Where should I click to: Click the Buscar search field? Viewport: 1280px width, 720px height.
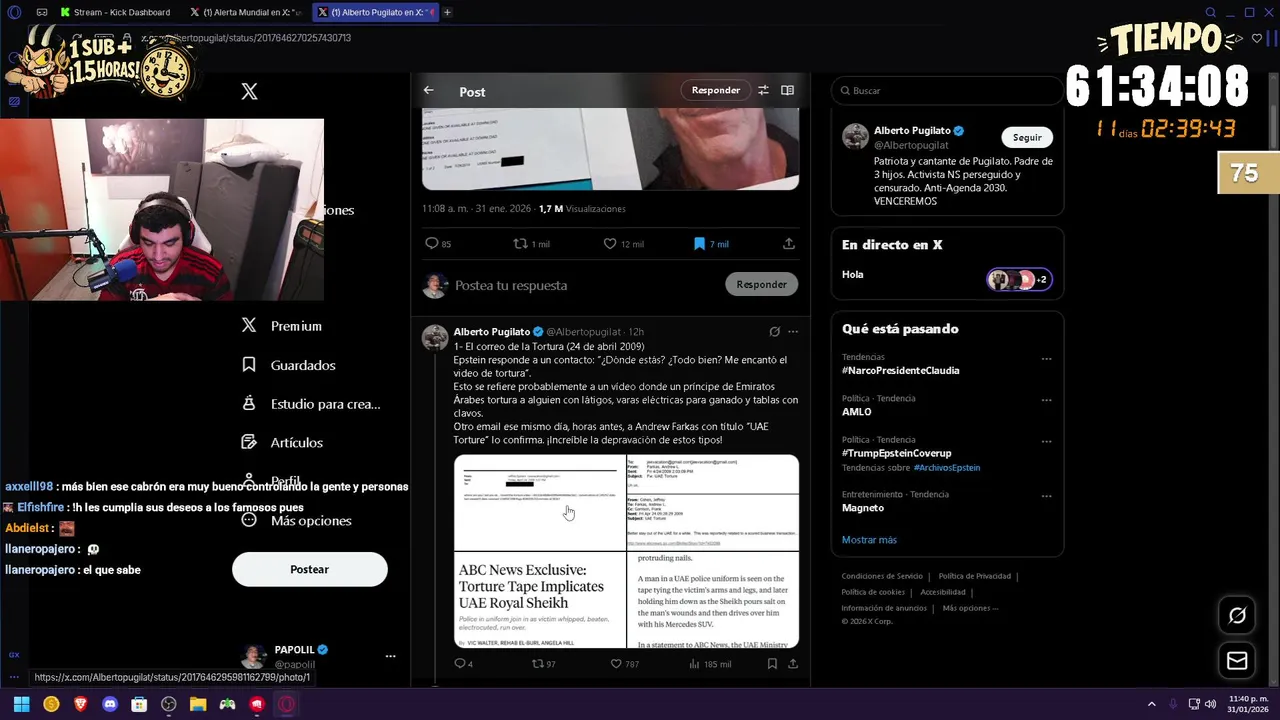pos(947,90)
